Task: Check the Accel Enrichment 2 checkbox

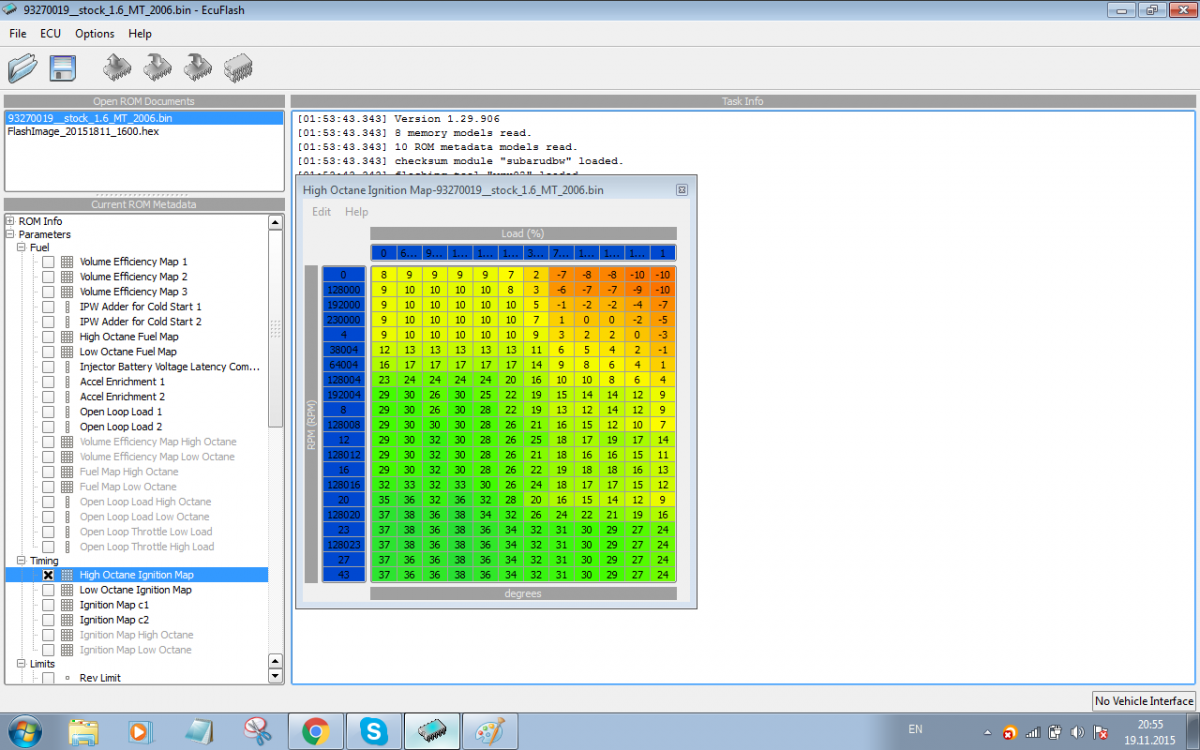Action: click(x=48, y=397)
